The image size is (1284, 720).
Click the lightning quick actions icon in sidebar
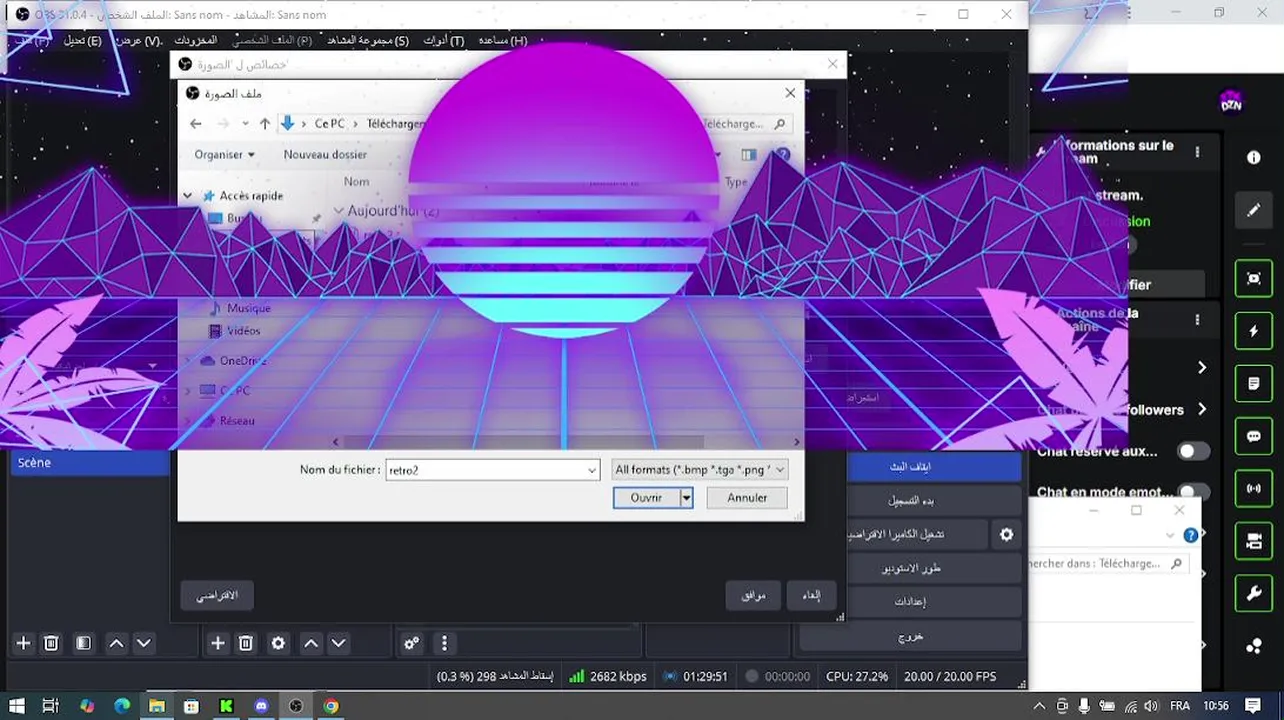1253,331
